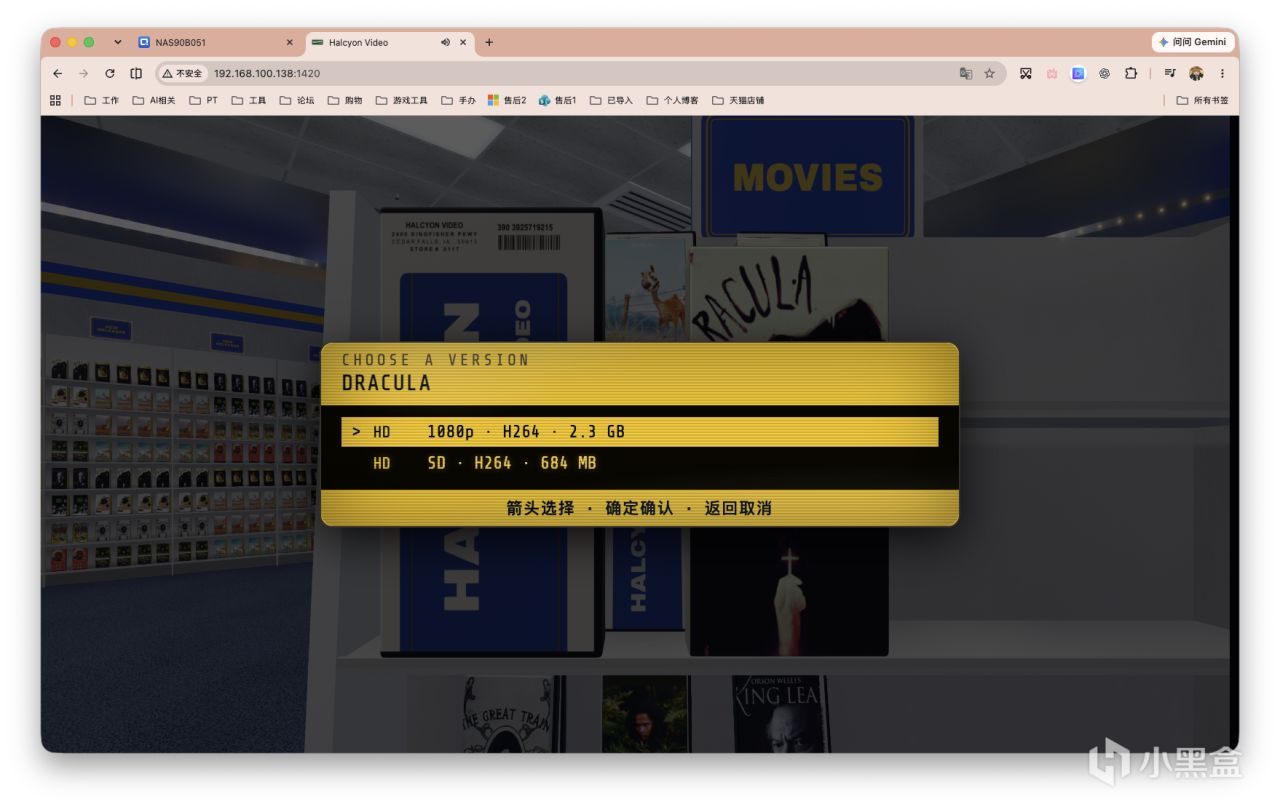Open the 游戏工具 bookmark folder
Viewport: 1280px width, 807px height.
[x=401, y=100]
